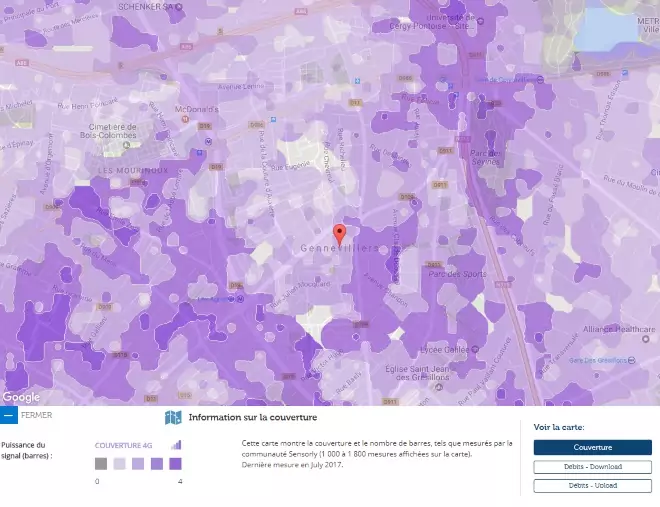Click the middle light purple legend swatch
Image resolution: width=660 pixels, height=507 pixels.
point(138,464)
